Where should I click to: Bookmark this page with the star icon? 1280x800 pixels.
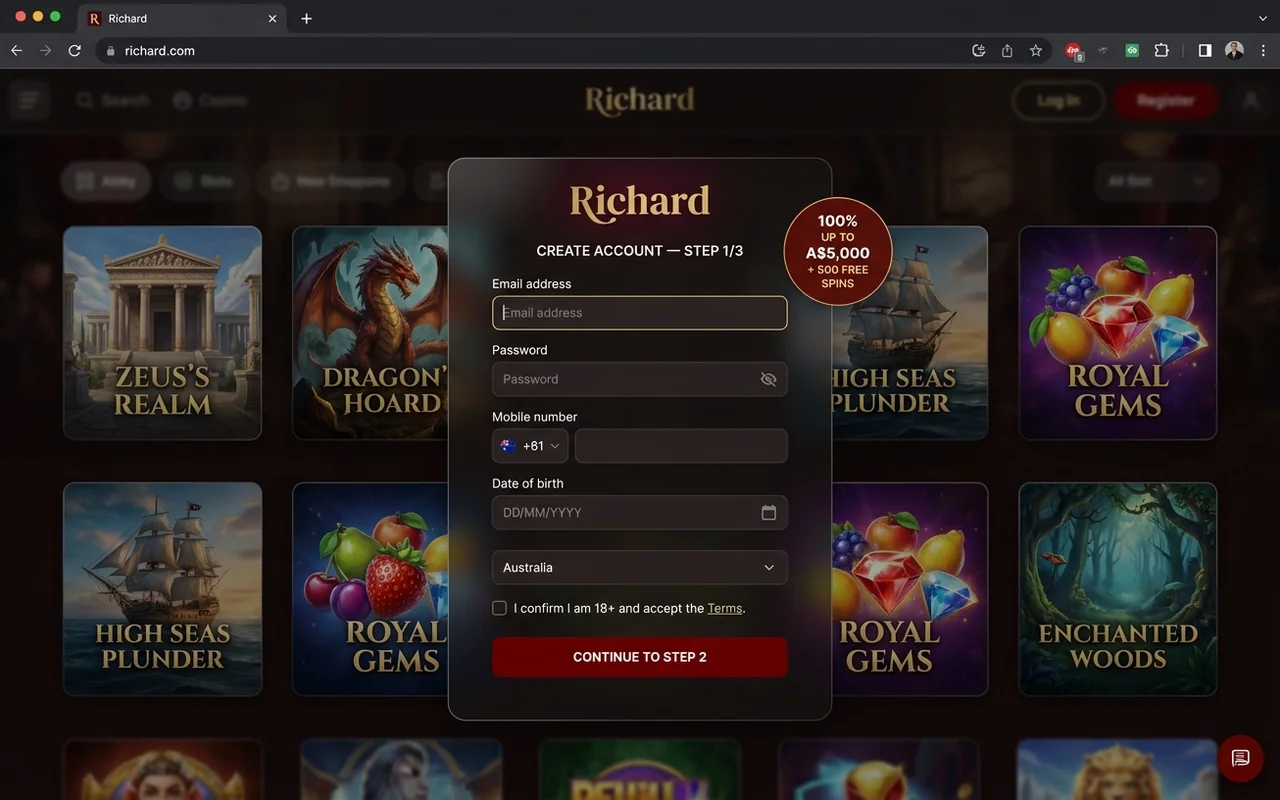[1036, 50]
